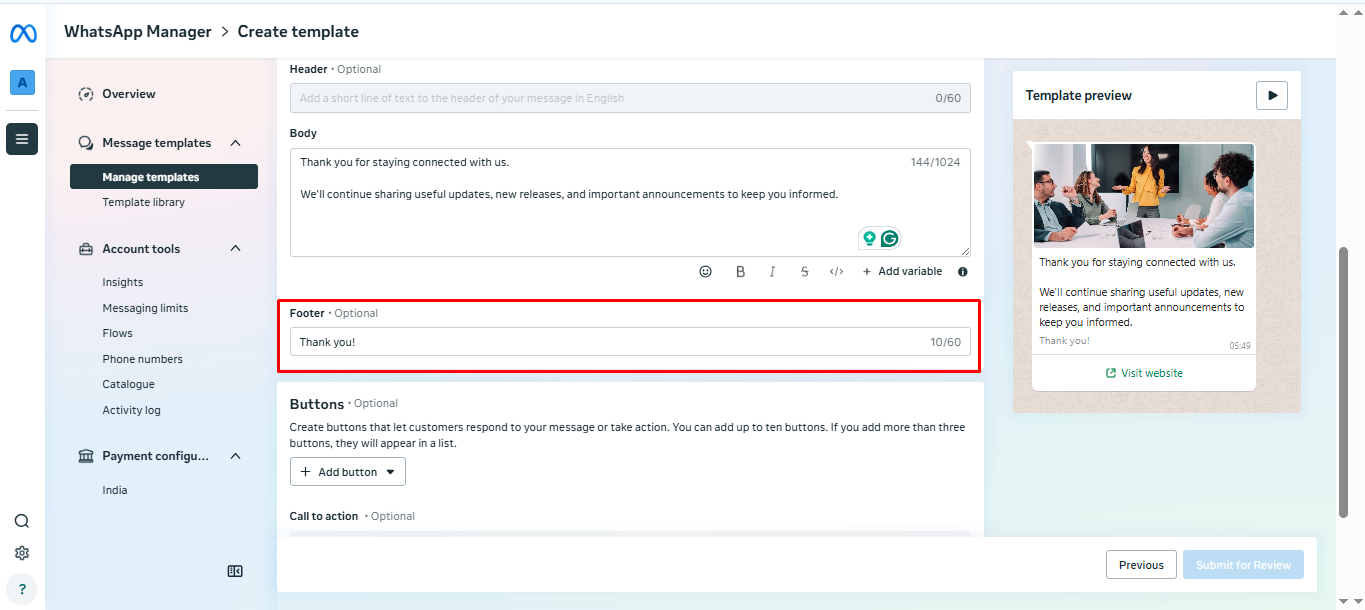Click the Grammarly icon in body field
The image size is (1365, 610).
[889, 238]
